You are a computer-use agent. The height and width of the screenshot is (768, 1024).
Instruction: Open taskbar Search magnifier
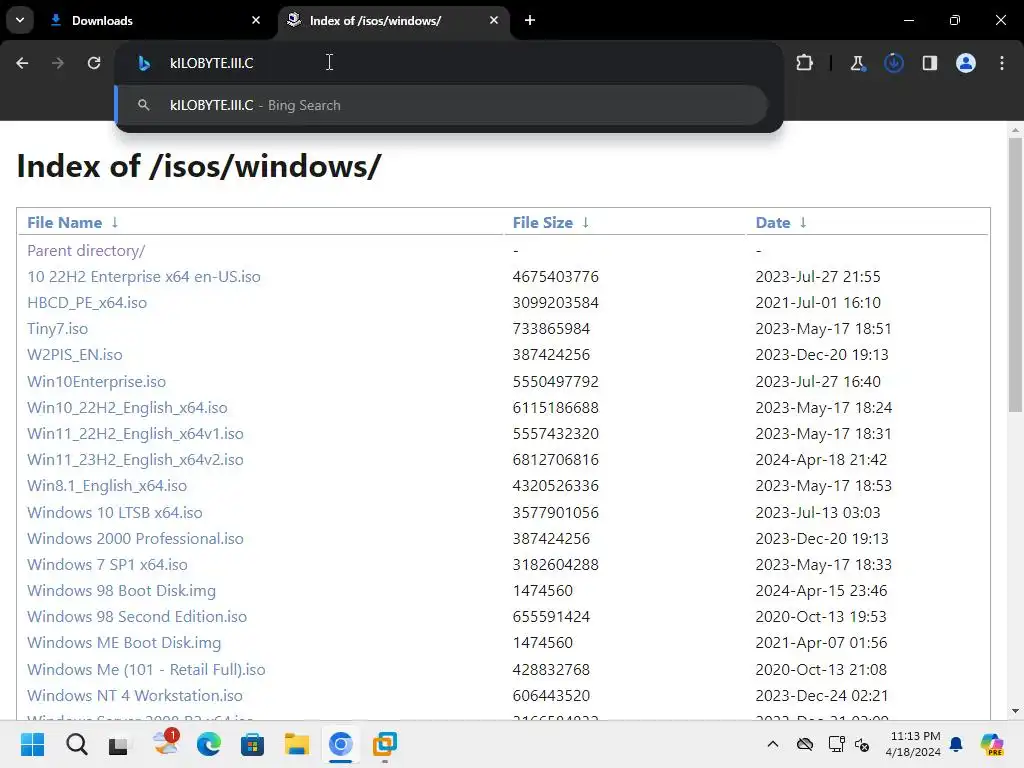tap(76, 744)
